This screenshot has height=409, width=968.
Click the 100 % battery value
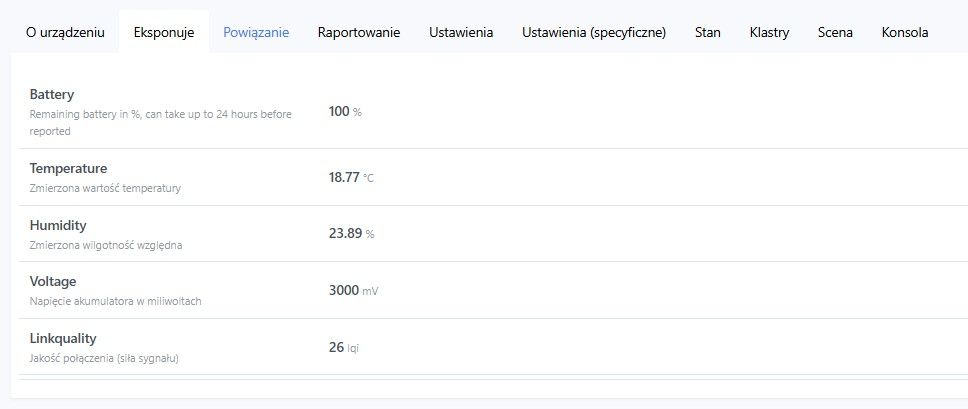(345, 112)
